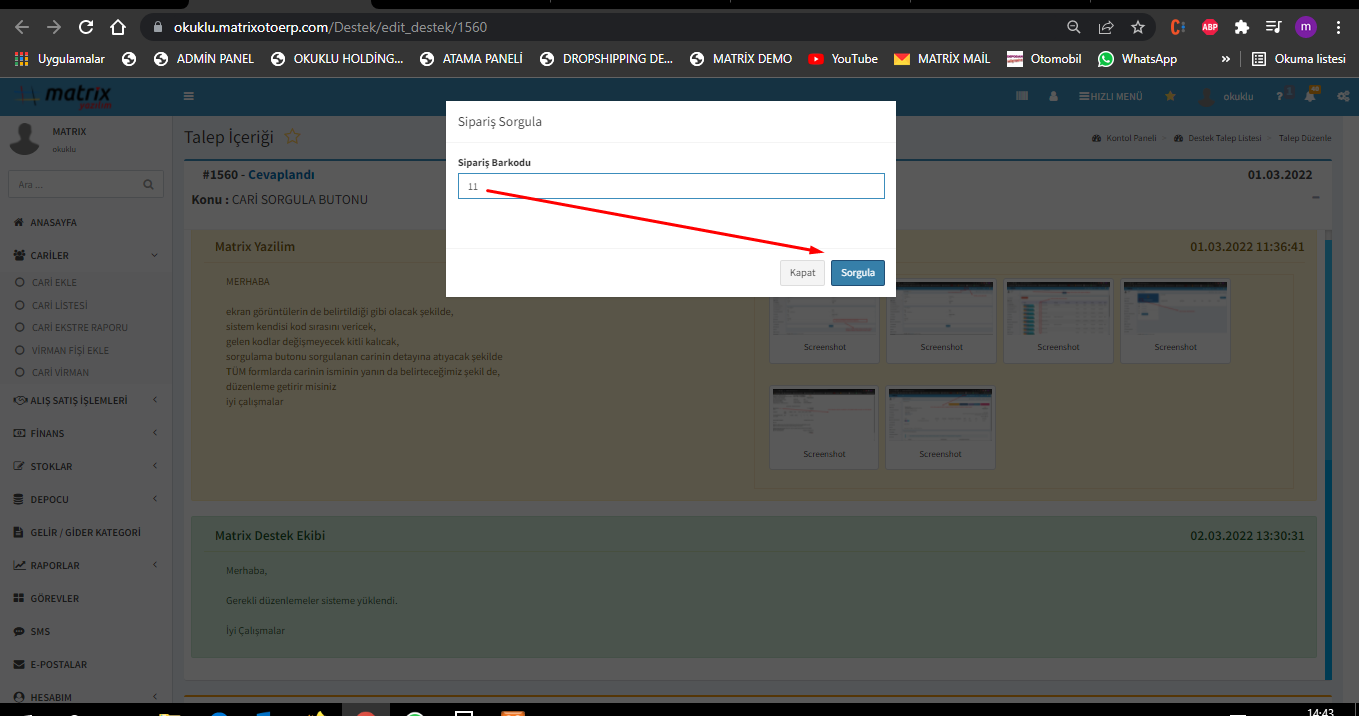Viewport: 1359px width, 716px height.
Task: Click the help question mark icon
Action: point(1279,96)
